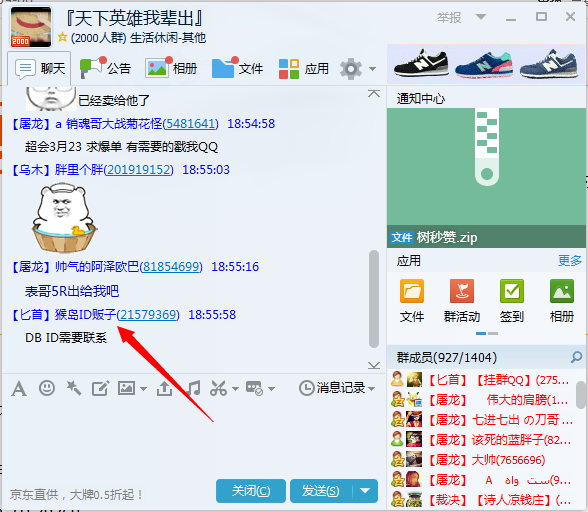The image size is (588, 512).
Task: Click the message settings bubble icon
Action: pos(254,388)
